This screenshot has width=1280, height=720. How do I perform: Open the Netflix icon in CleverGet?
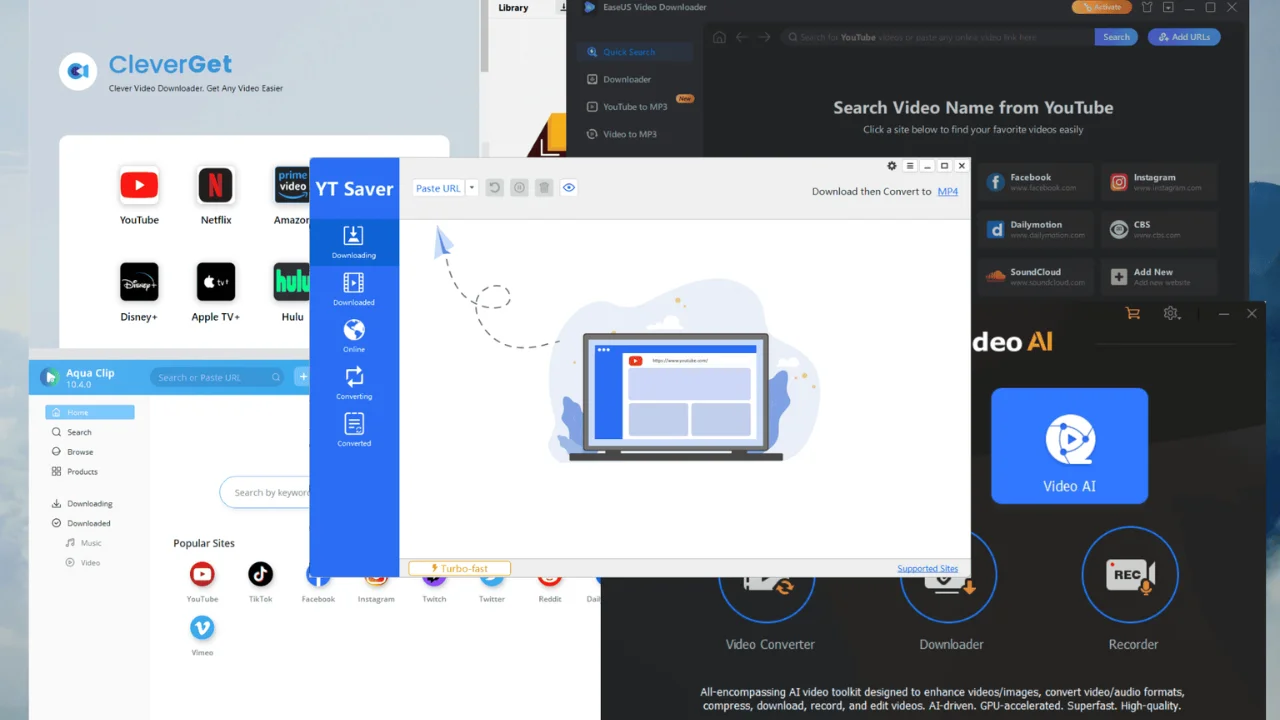click(216, 185)
